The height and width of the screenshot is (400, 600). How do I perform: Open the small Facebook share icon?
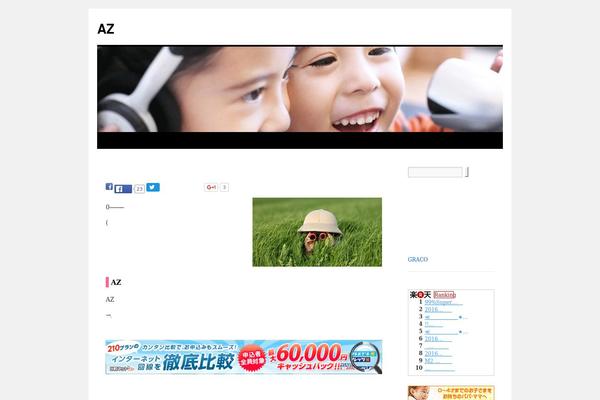pyautogui.click(x=109, y=186)
